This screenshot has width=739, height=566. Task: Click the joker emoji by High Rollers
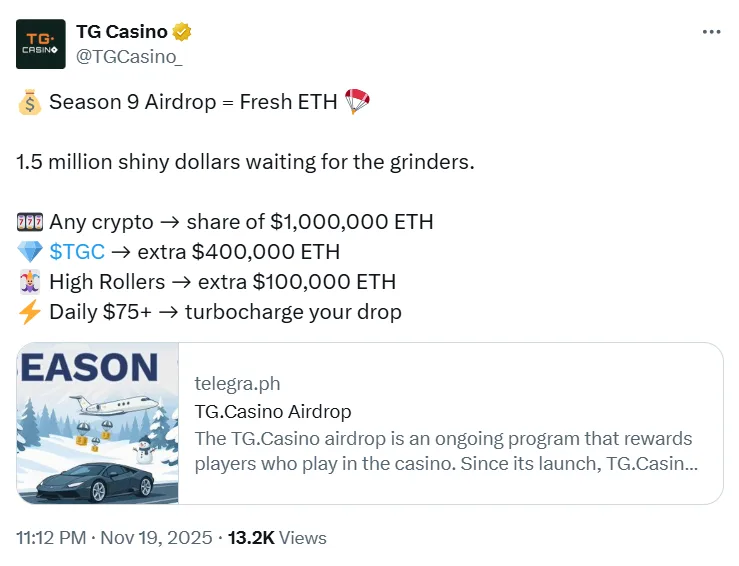(x=29, y=281)
